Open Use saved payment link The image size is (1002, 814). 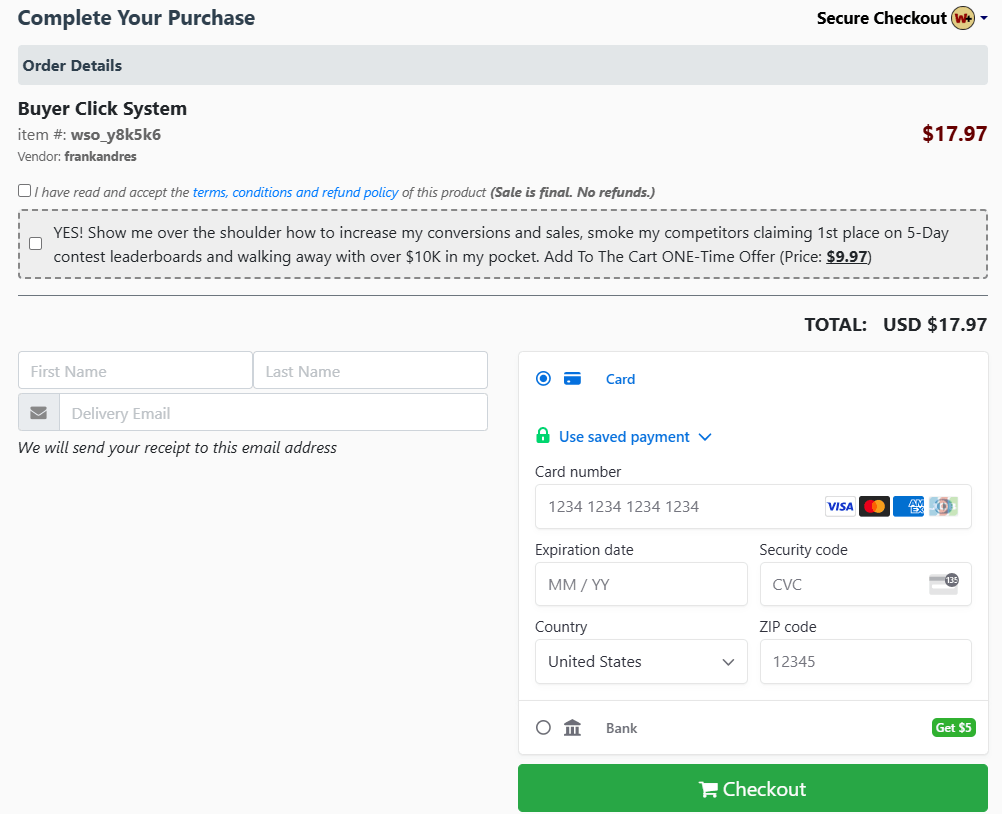click(624, 437)
